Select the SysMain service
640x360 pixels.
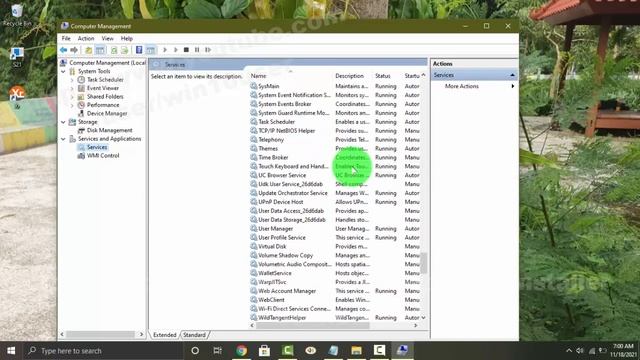[269, 86]
